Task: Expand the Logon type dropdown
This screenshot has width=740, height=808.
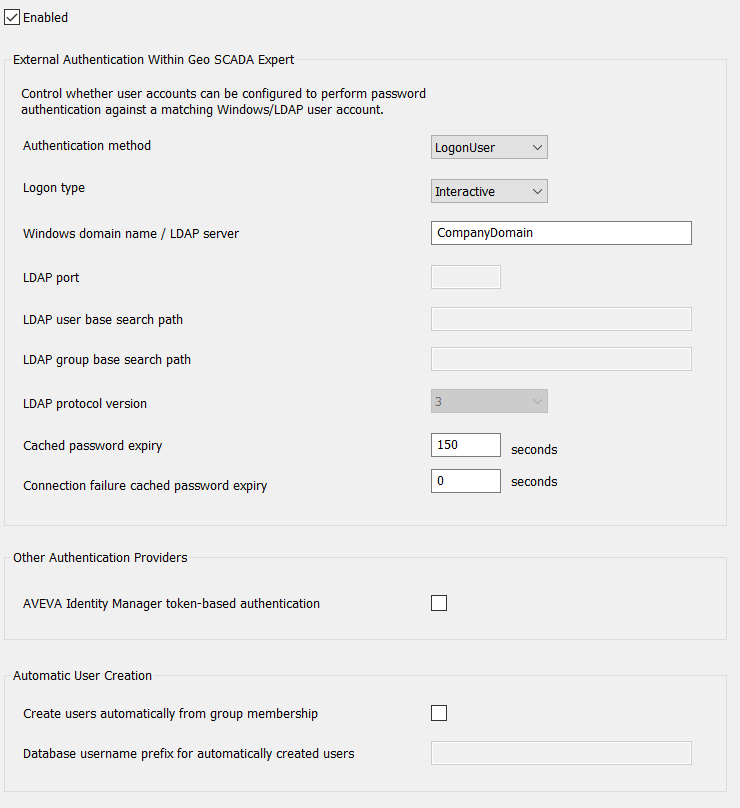Action: [x=489, y=191]
